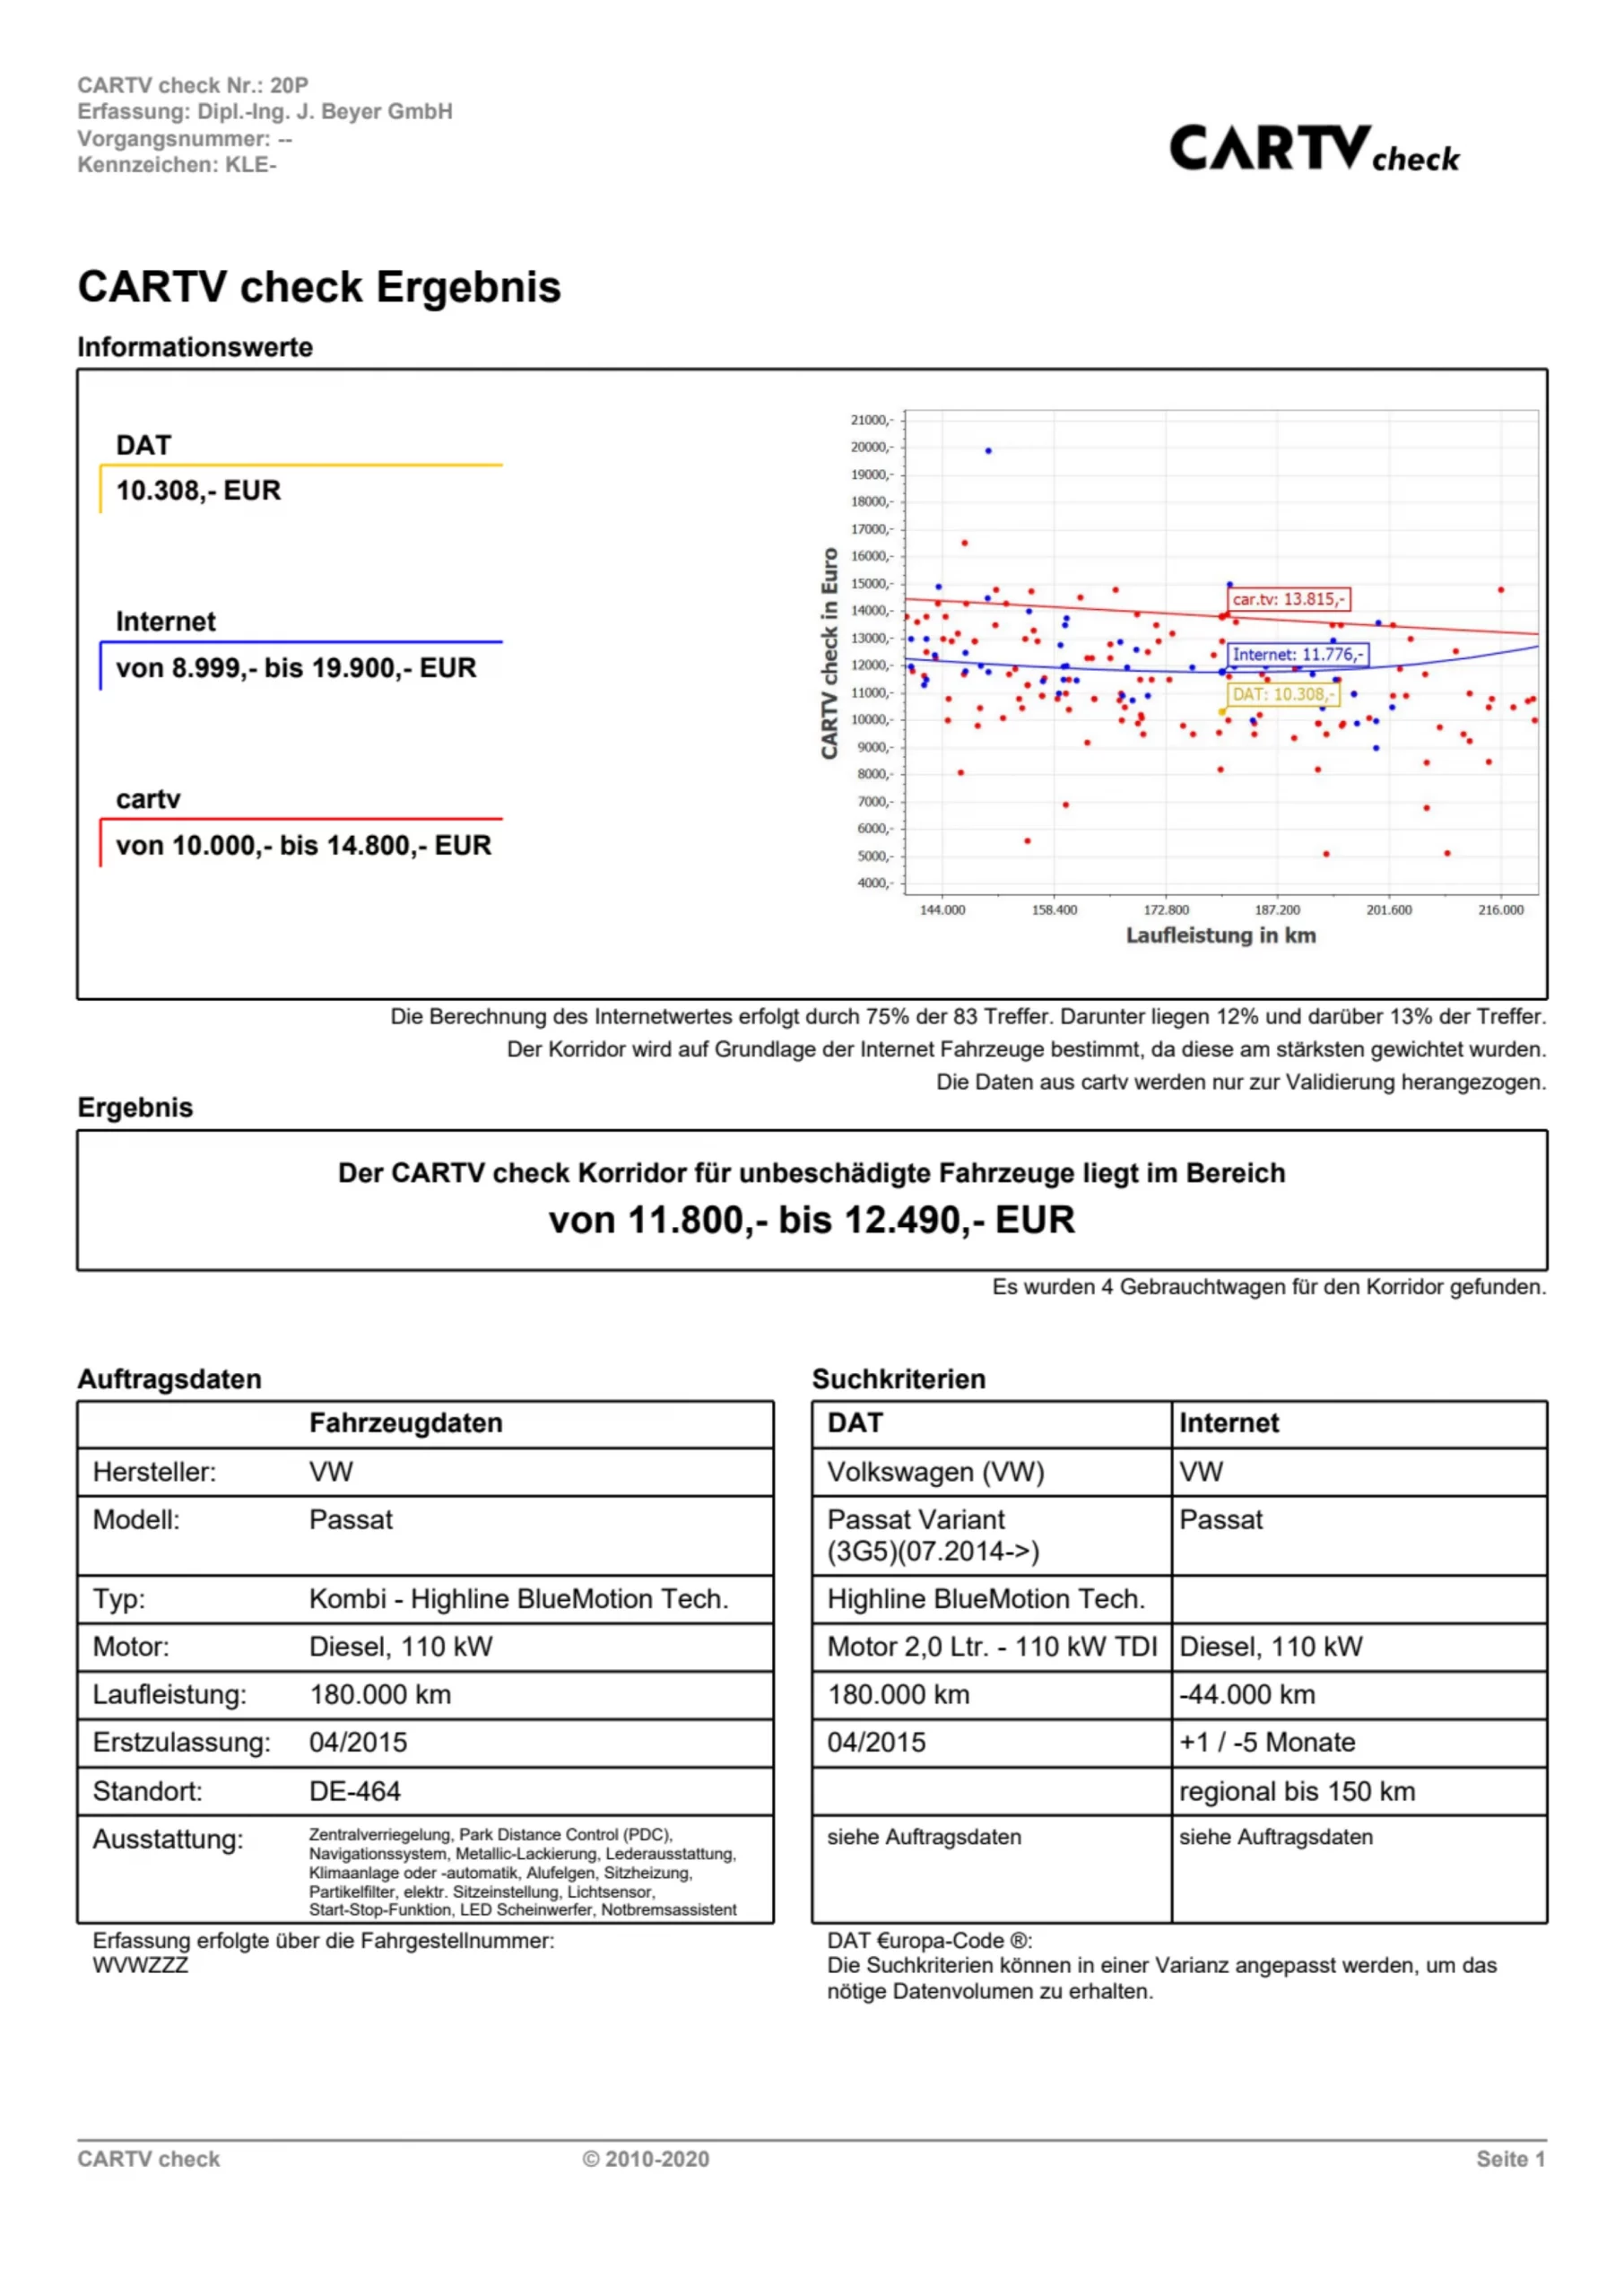Screen dimensions: 1624x2296
Task: Click the red car.tv 13.815 chart label
Action: (1288, 599)
